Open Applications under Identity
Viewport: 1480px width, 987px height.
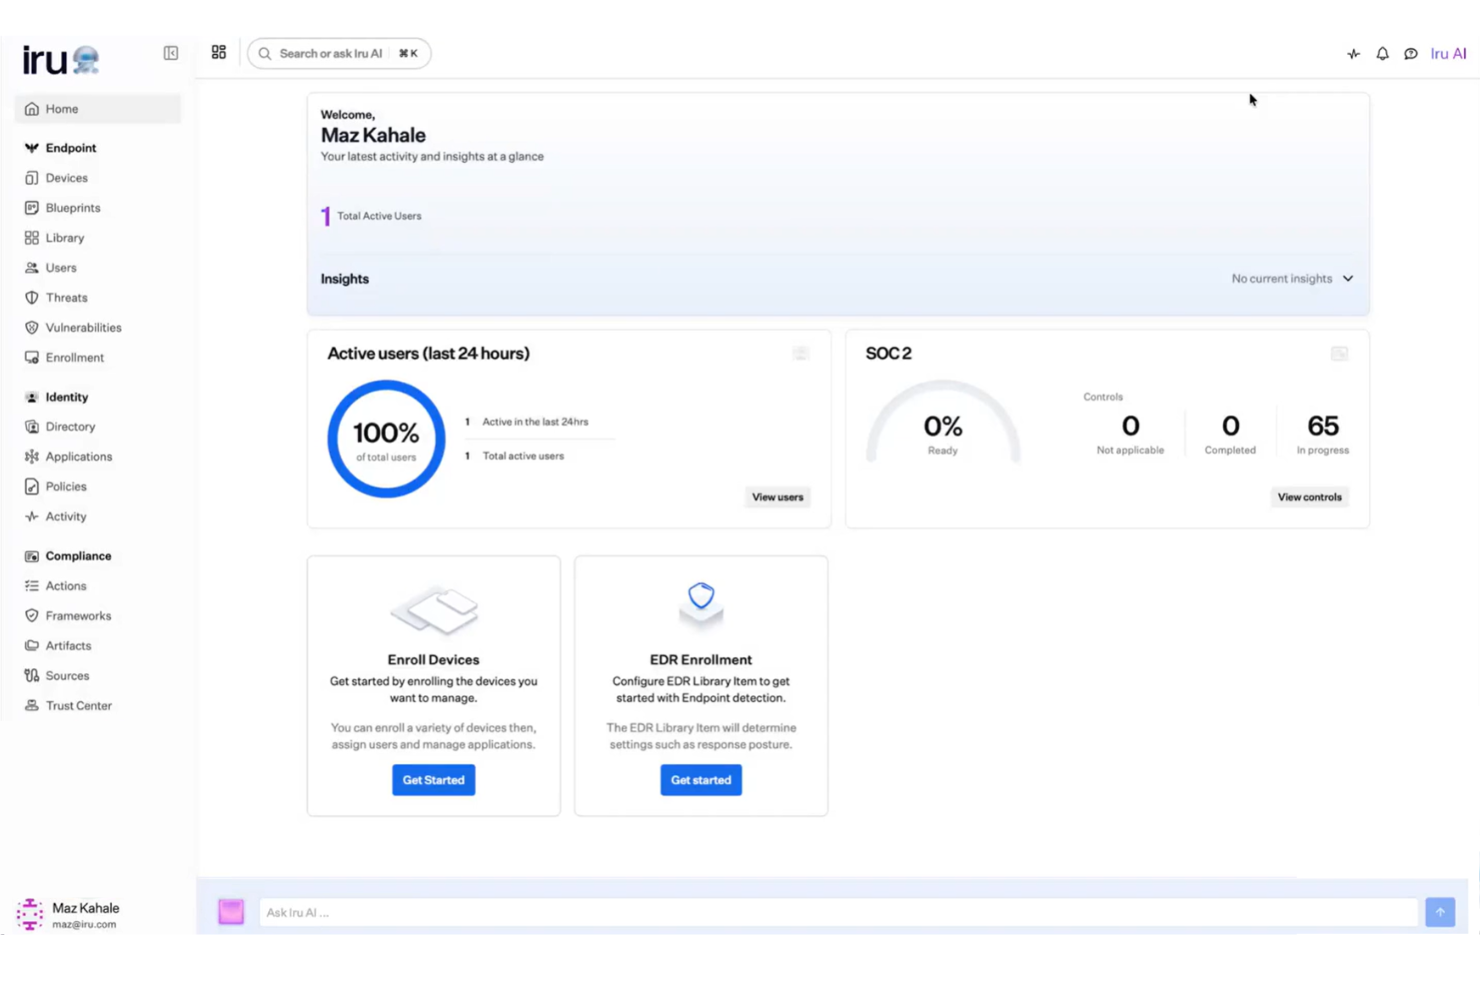79,456
